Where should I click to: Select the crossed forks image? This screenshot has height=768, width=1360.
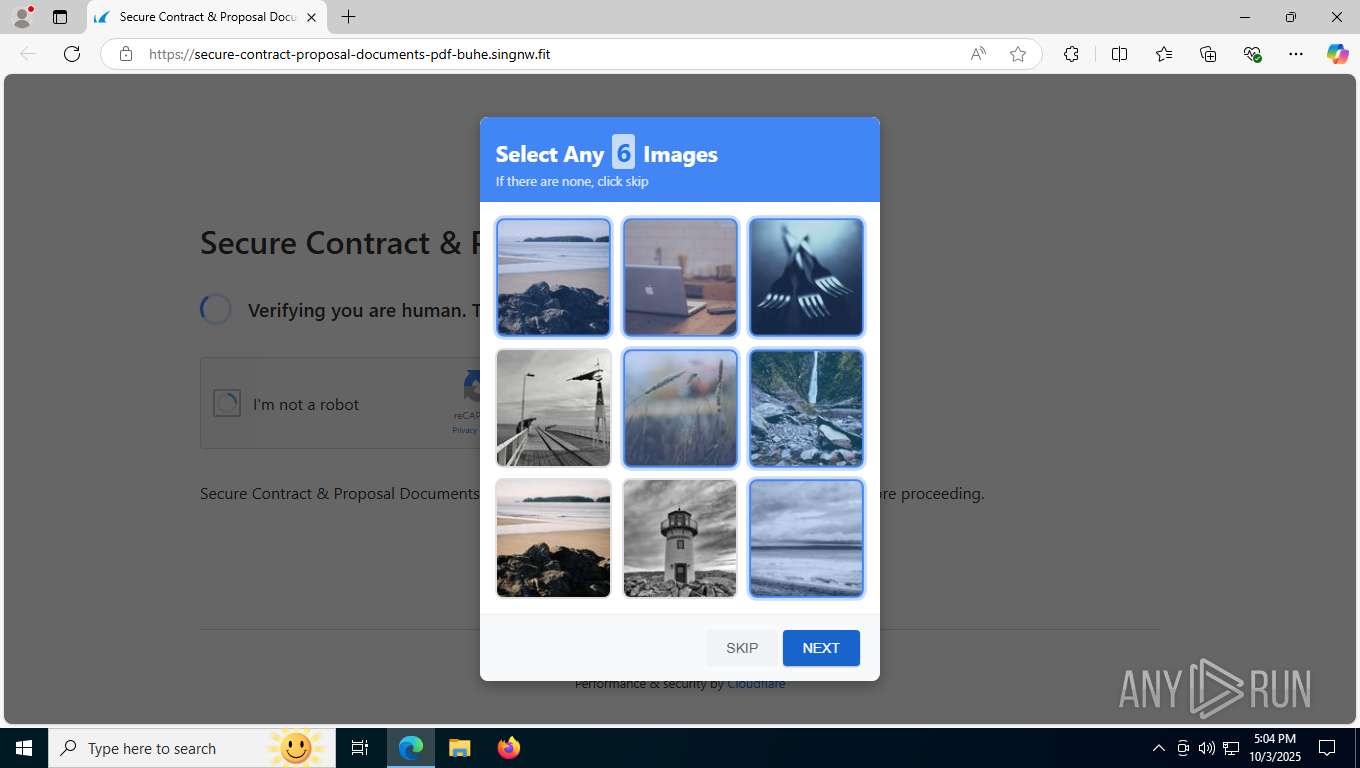(x=806, y=277)
